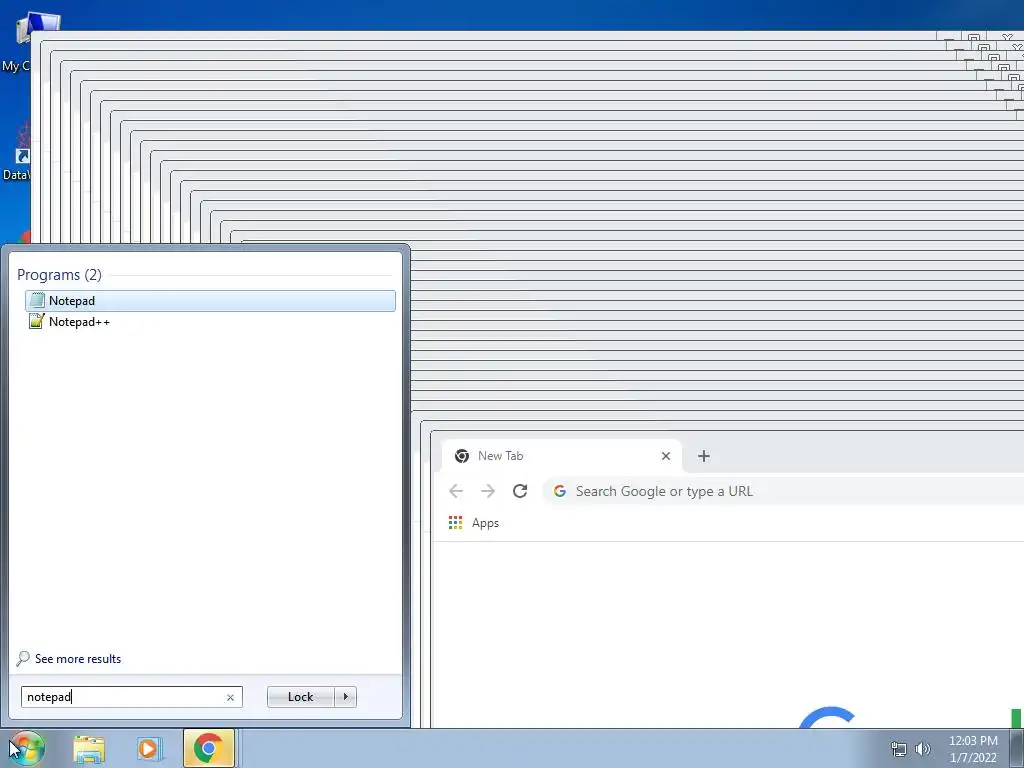1024x768 pixels.
Task: Open Windows Explorer from the taskbar
Action: click(x=89, y=749)
